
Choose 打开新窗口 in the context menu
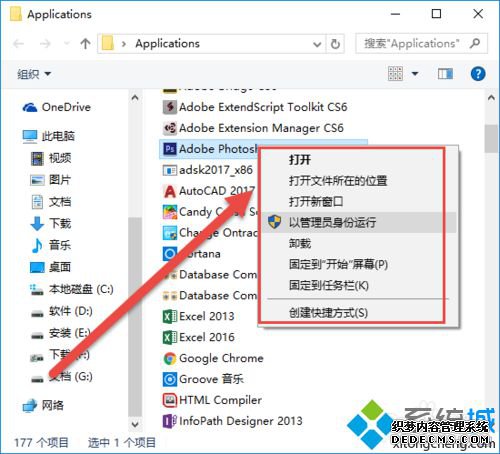[x=316, y=202]
